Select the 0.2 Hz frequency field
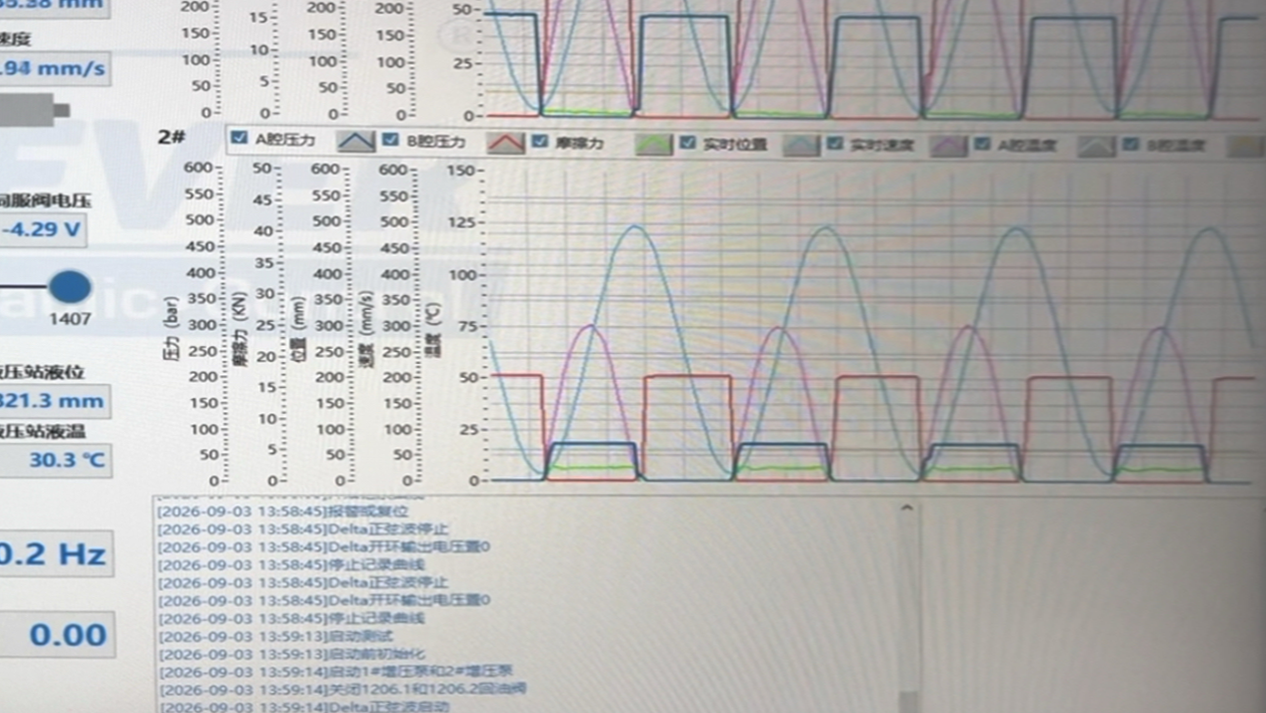Image resolution: width=1266 pixels, height=713 pixels. tap(56, 553)
